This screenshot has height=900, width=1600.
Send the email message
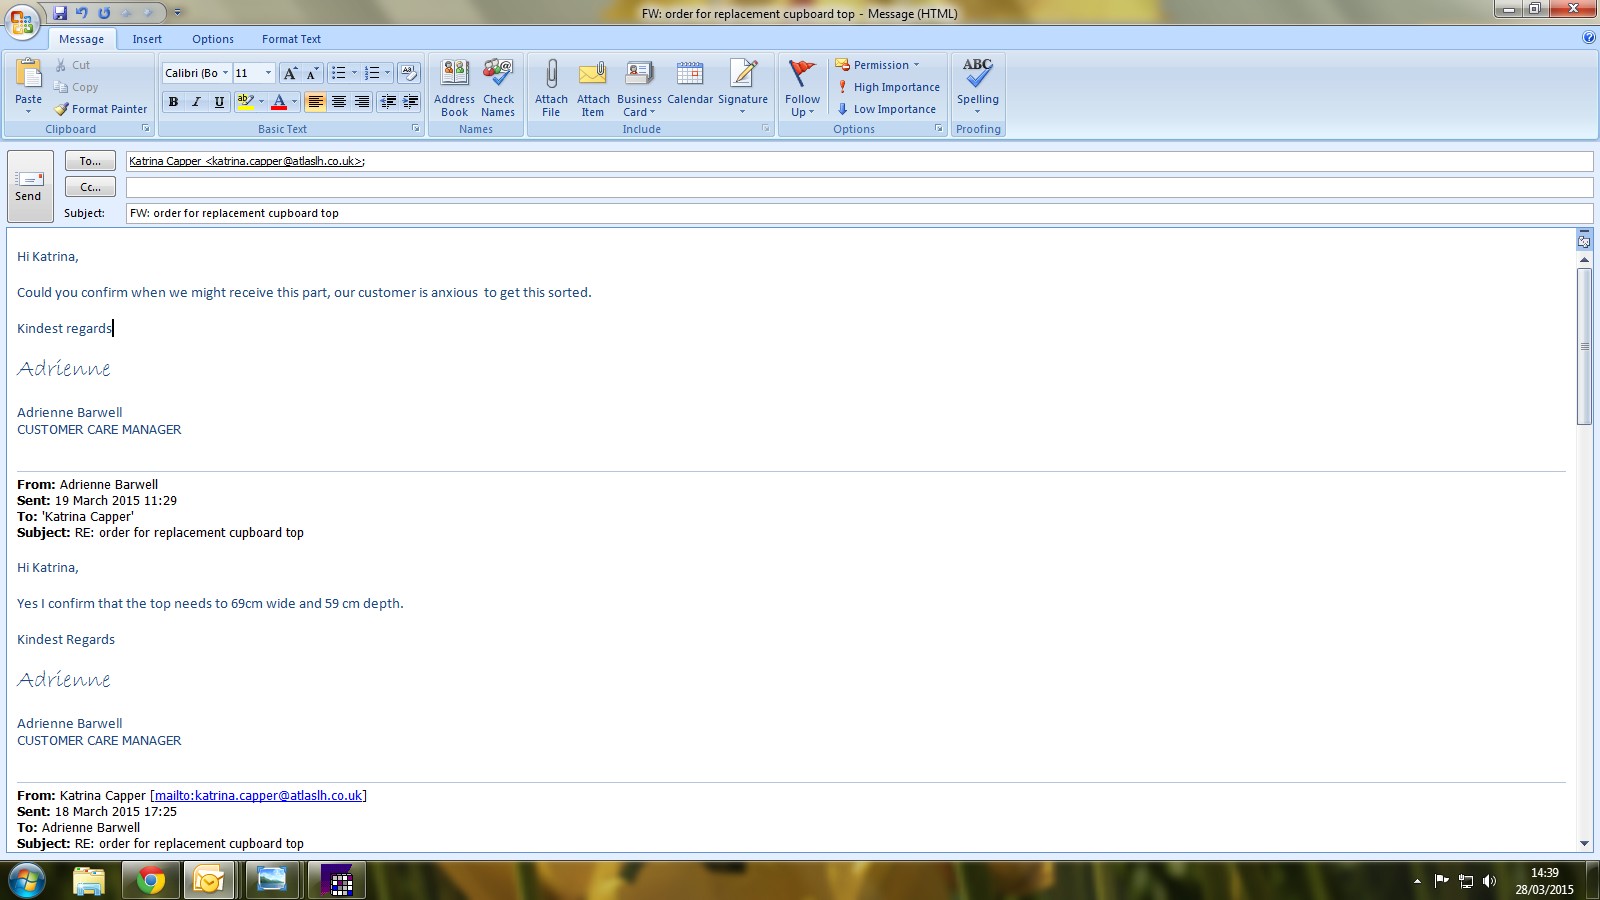29,186
